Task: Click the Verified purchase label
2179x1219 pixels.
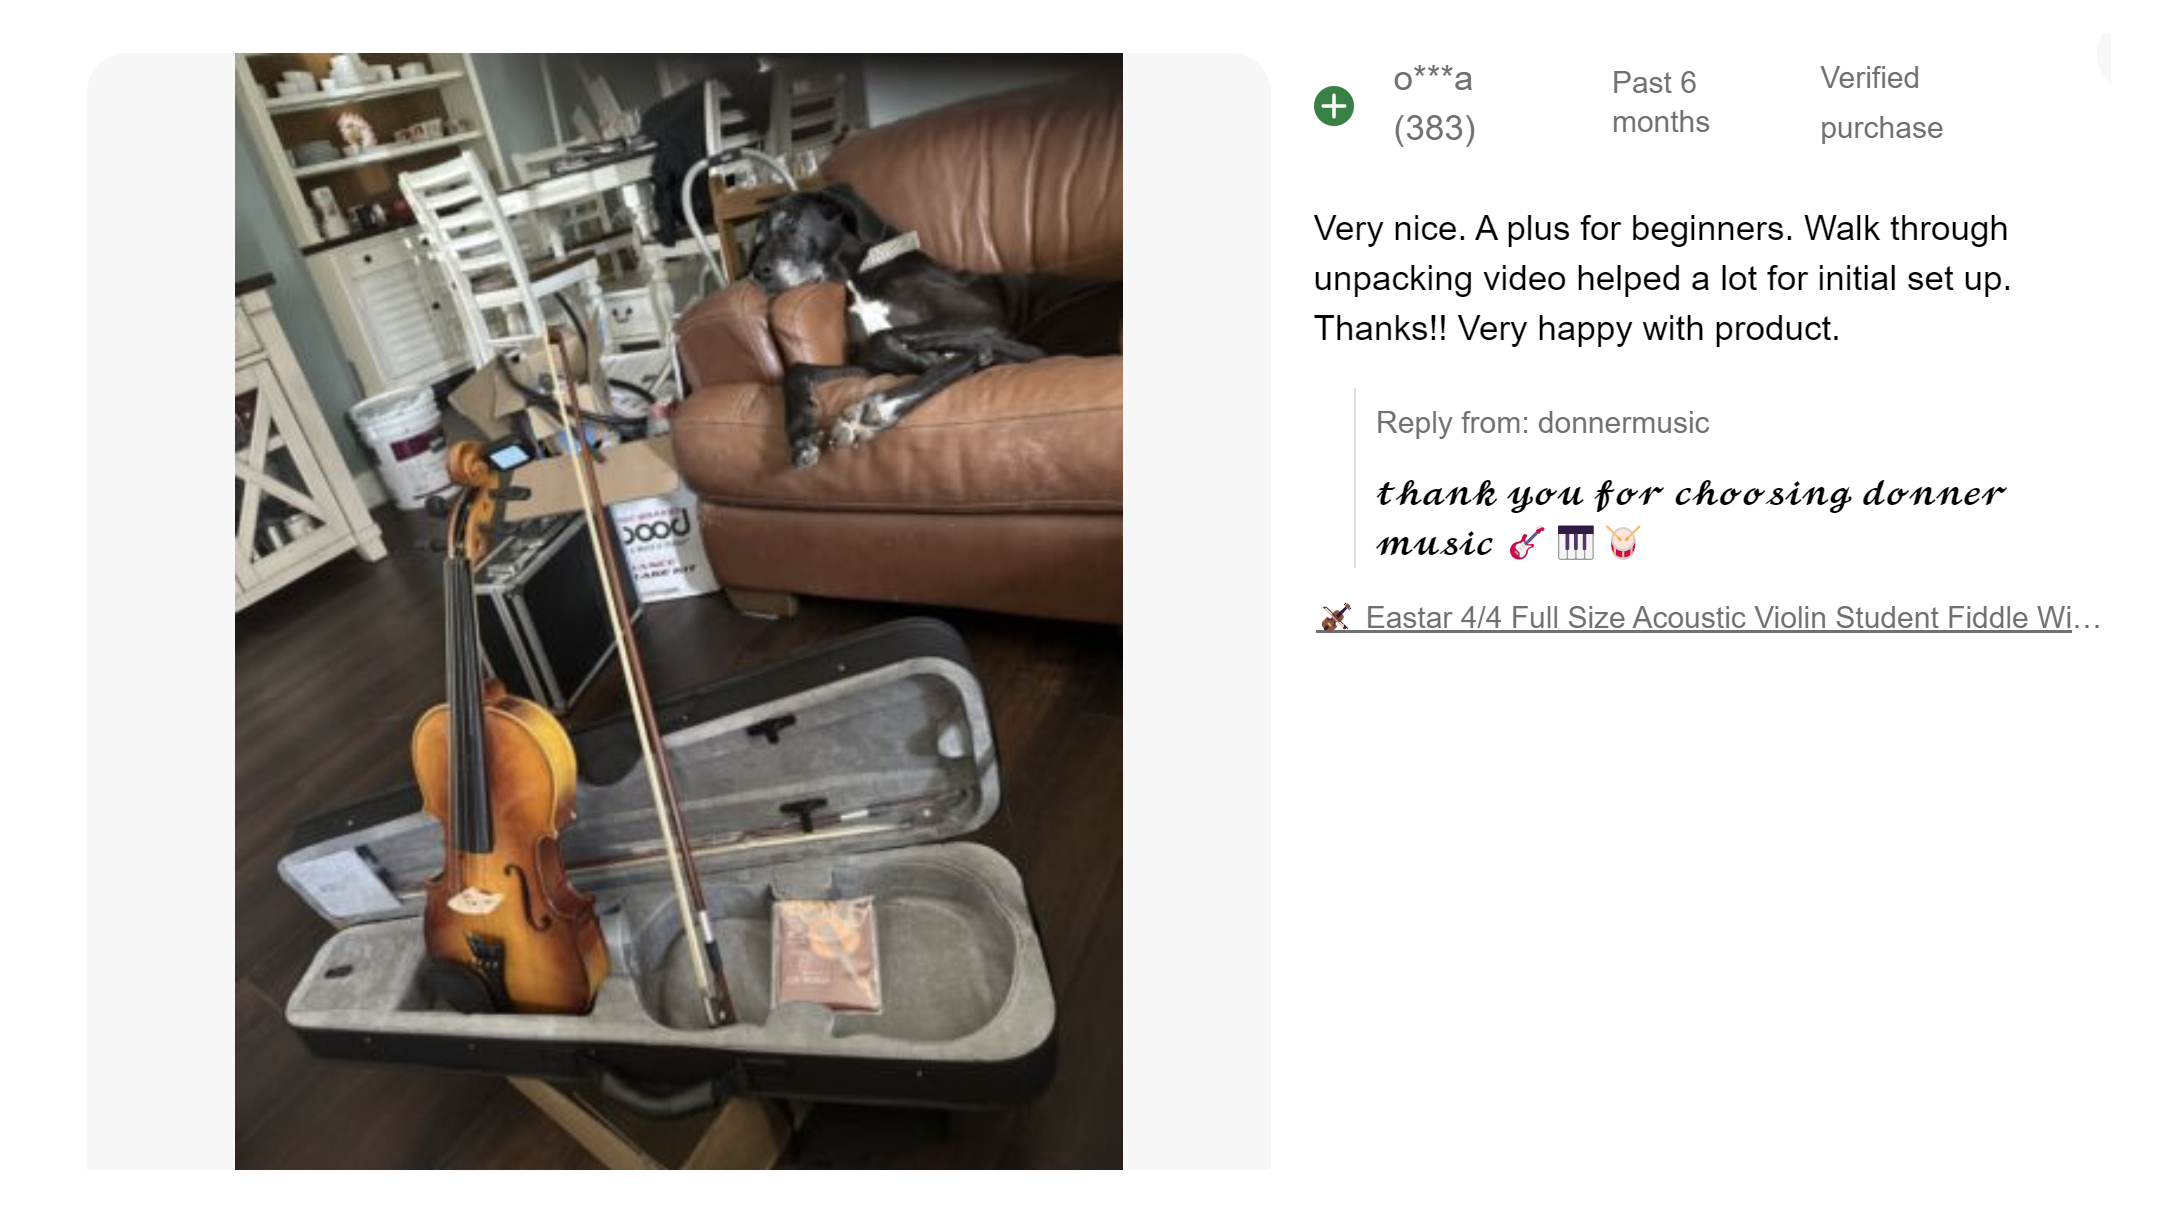Action: pyautogui.click(x=1880, y=103)
